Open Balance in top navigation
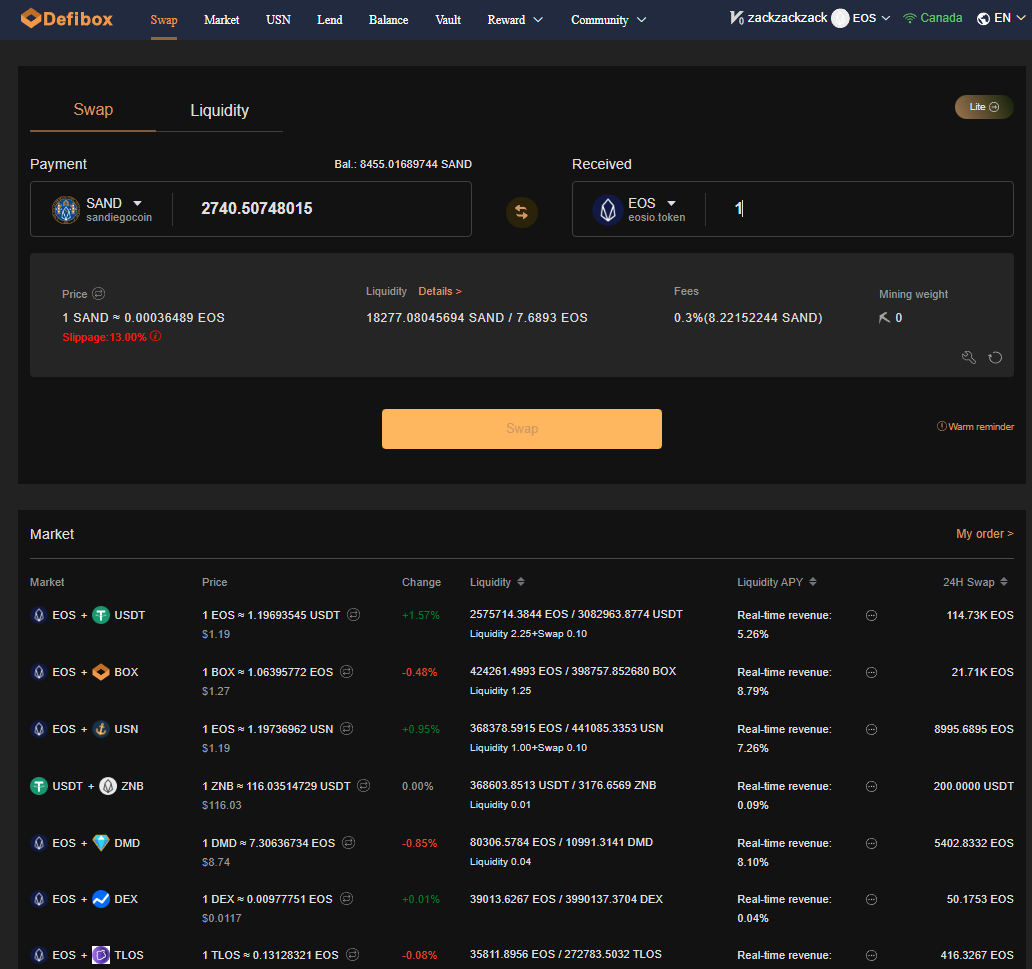The width and height of the screenshot is (1032, 969). [388, 20]
